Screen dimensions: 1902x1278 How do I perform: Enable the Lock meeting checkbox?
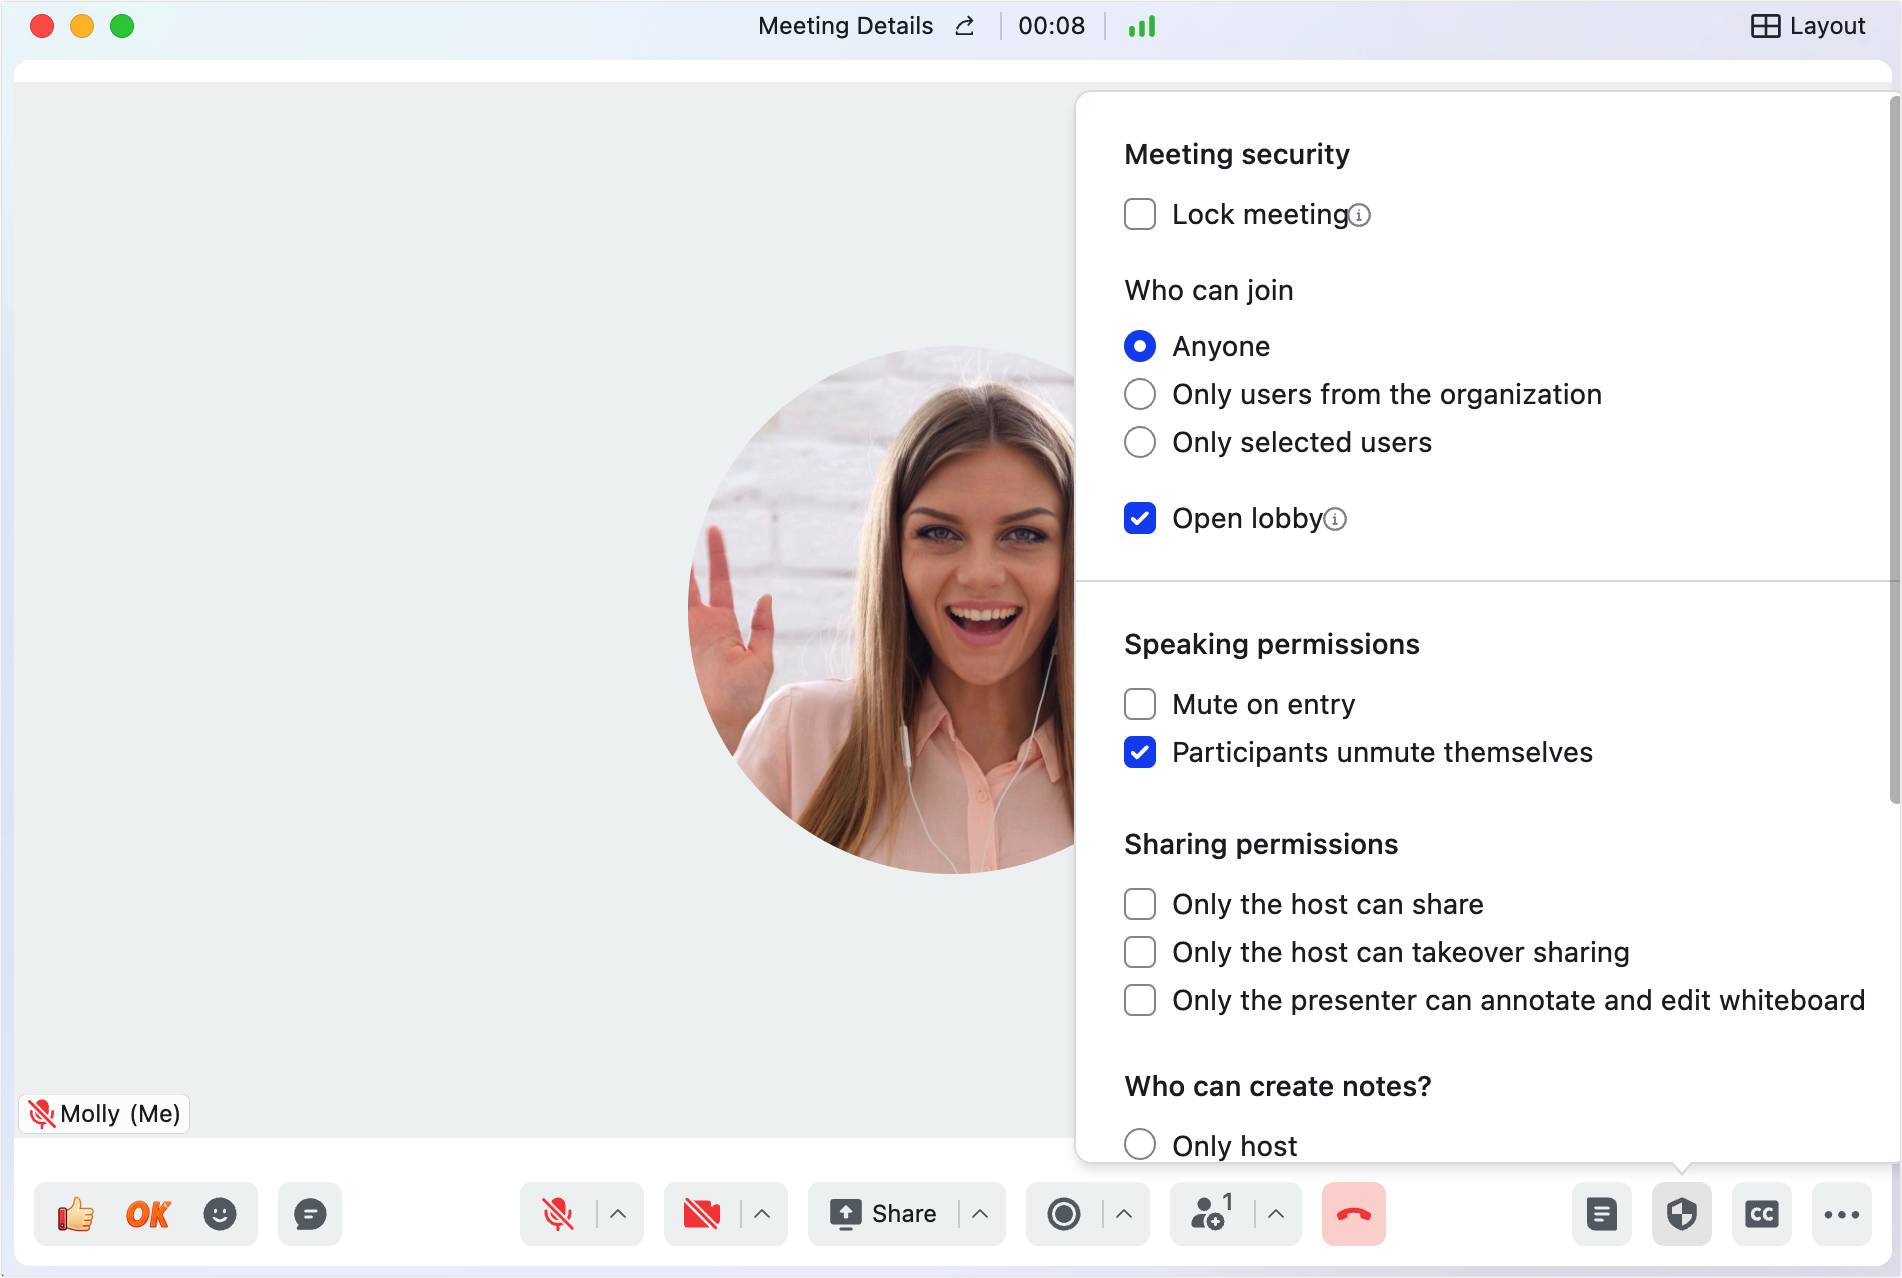1140,214
